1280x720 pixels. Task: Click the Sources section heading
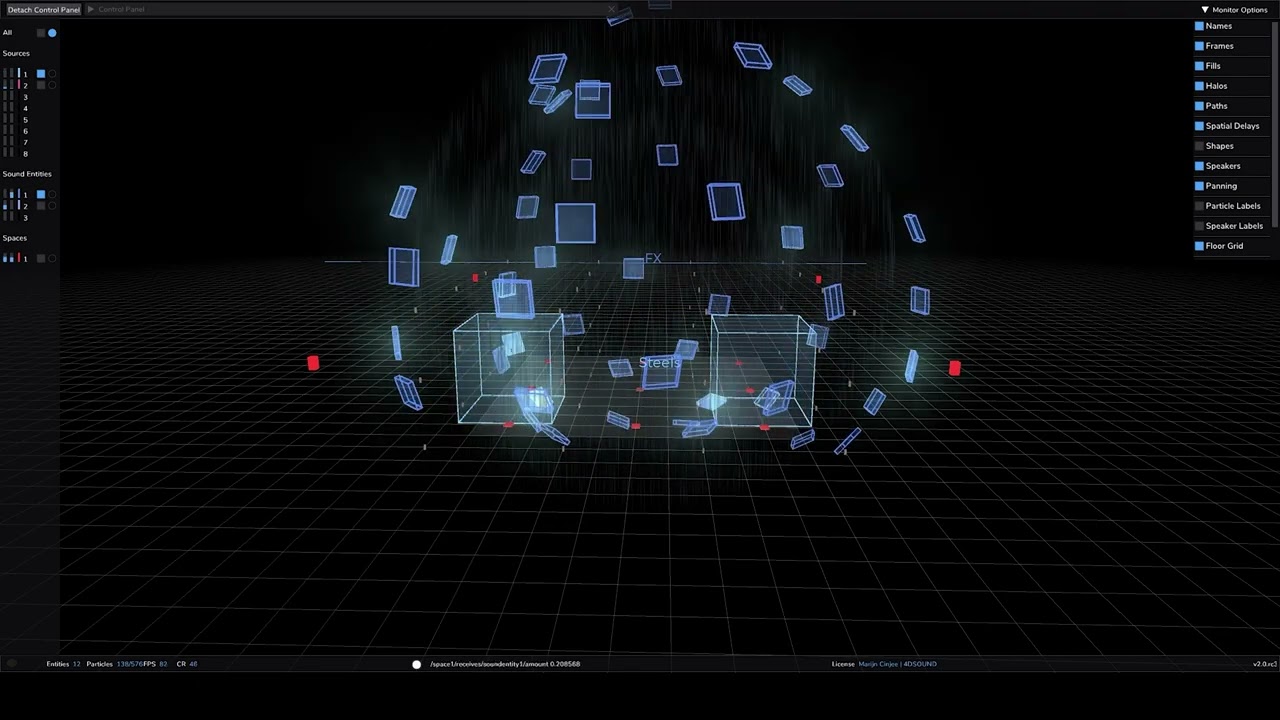point(16,53)
